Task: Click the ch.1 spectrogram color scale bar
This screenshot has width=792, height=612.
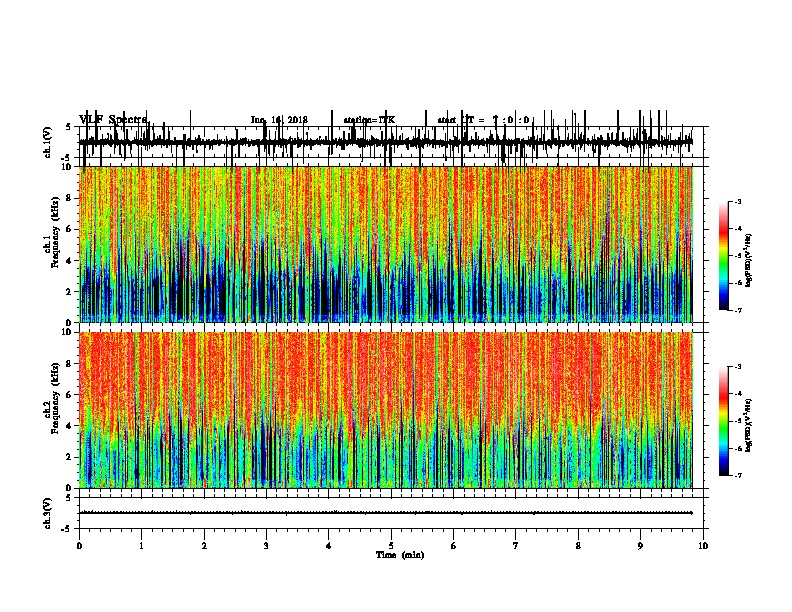Action: click(723, 256)
